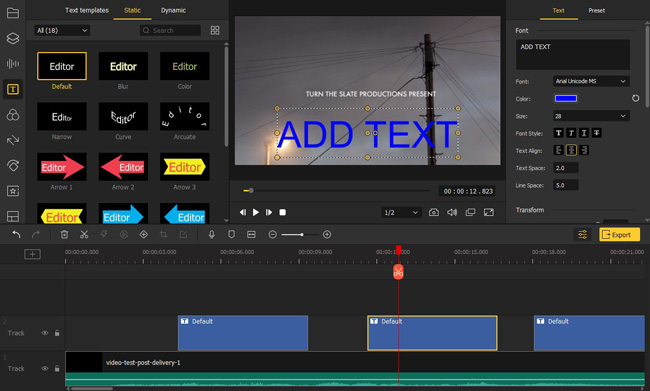The image size is (650, 391).
Task: Click the undo arrow in timeline toolbar
Action: (16, 235)
